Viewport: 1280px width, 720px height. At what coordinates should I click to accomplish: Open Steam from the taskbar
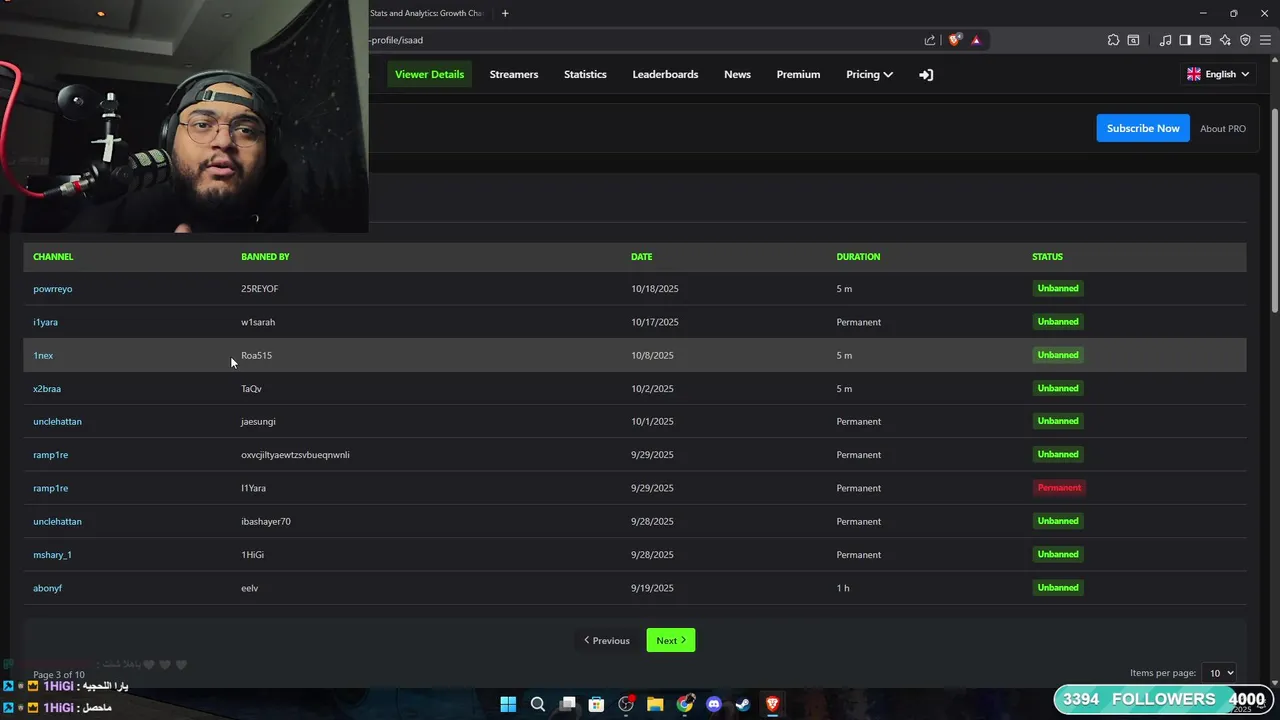point(743,704)
